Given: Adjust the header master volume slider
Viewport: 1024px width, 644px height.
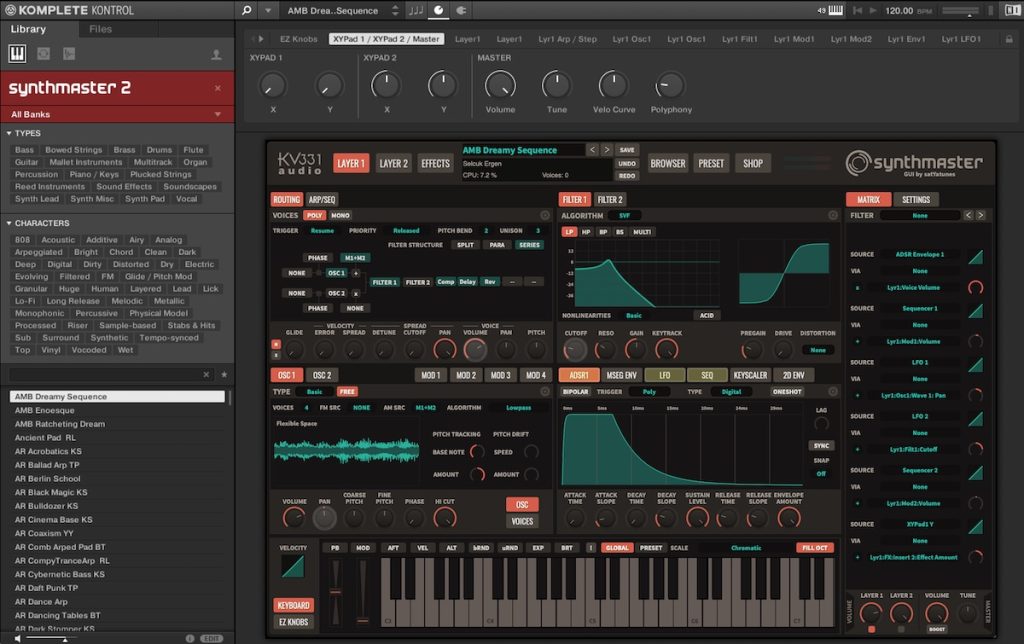Looking at the screenshot, I should 960,11.
